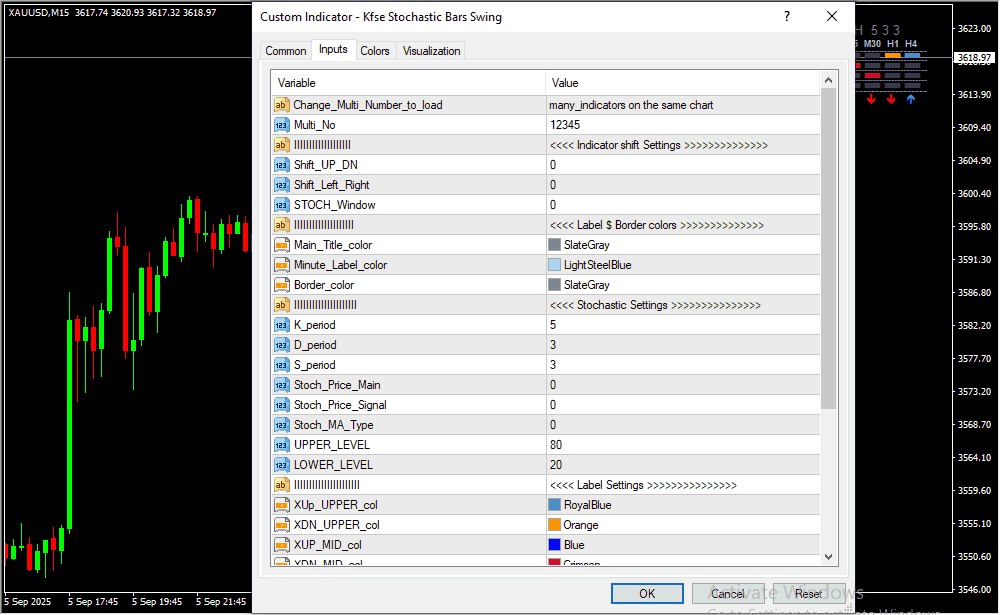Switch to the Common tab

click(x=286, y=51)
